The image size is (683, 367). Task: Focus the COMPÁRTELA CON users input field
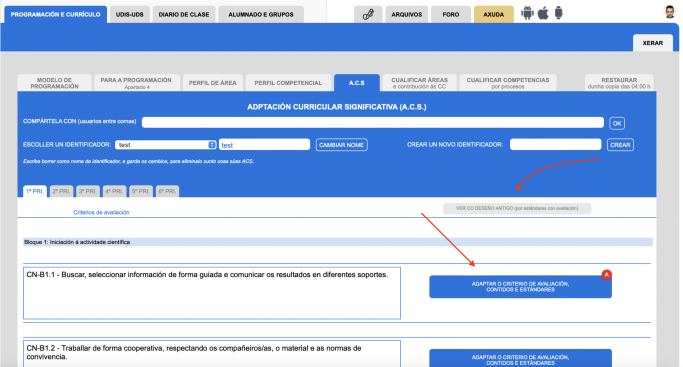[x=373, y=122]
